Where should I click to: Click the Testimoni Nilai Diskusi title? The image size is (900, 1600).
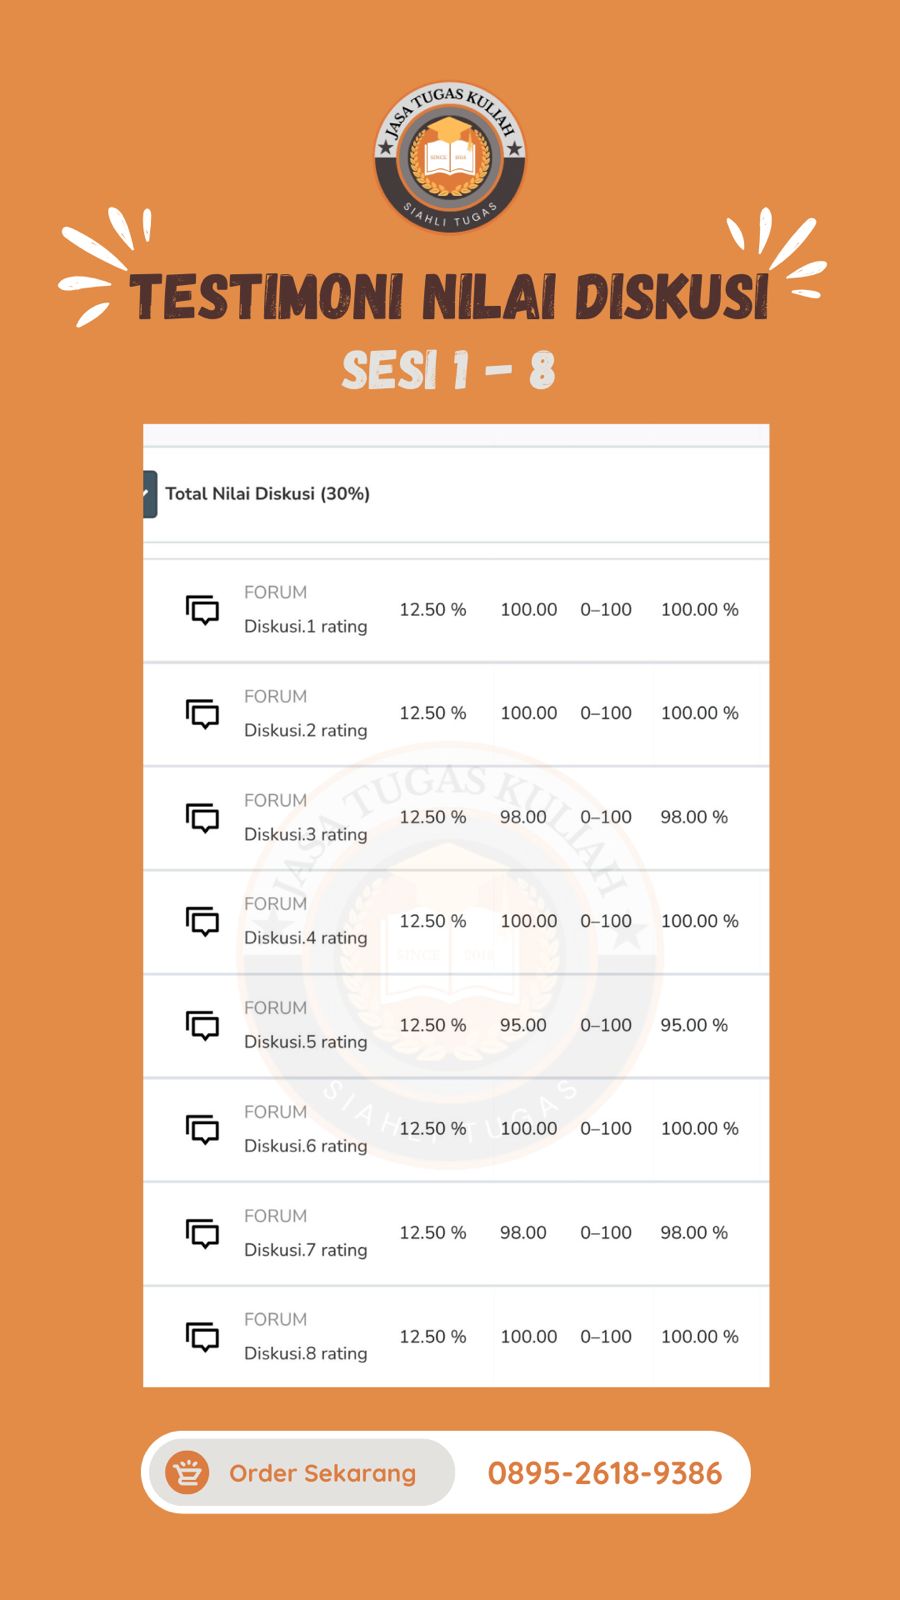pyautogui.click(x=450, y=297)
